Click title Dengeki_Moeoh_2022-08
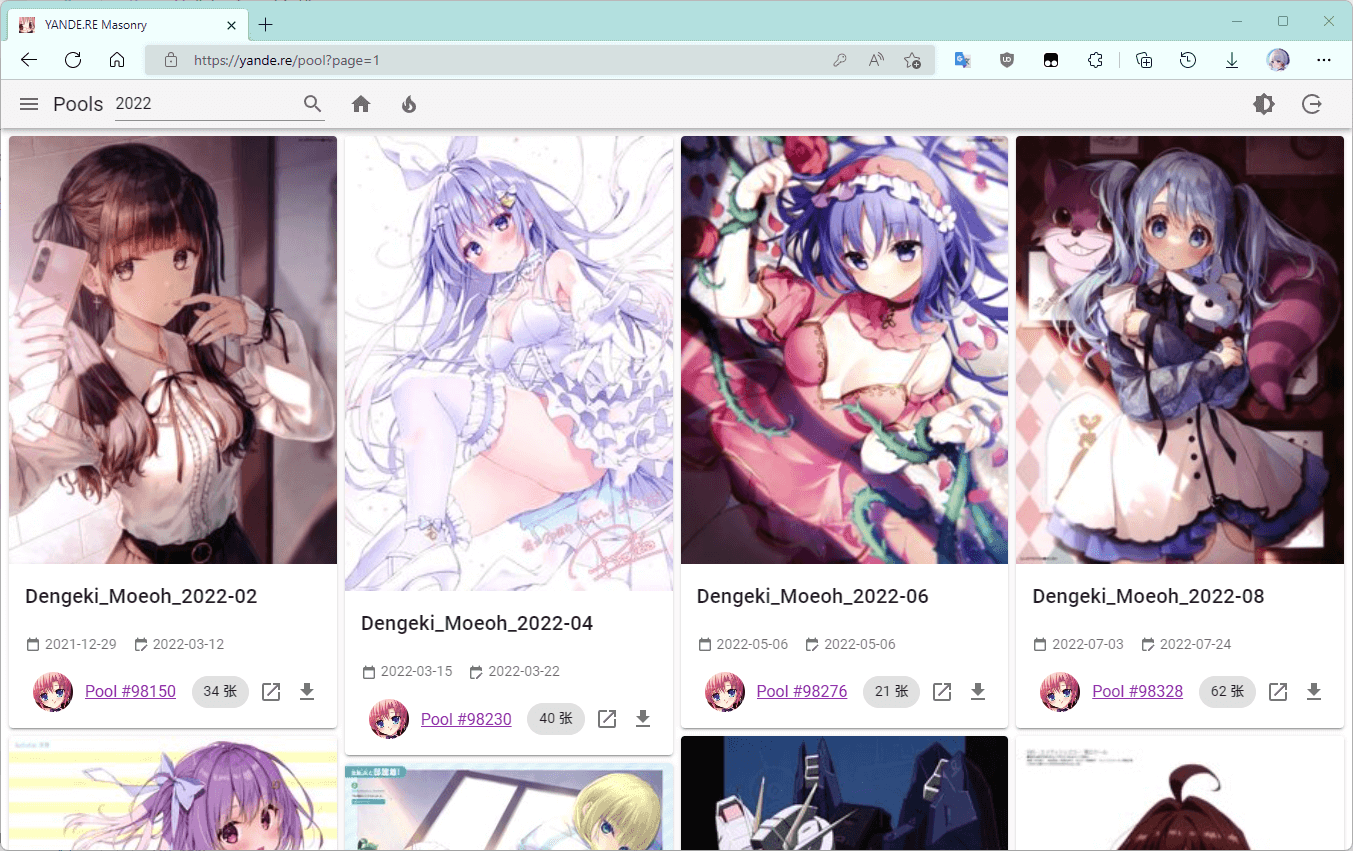This screenshot has height=851, width=1353. (1148, 596)
